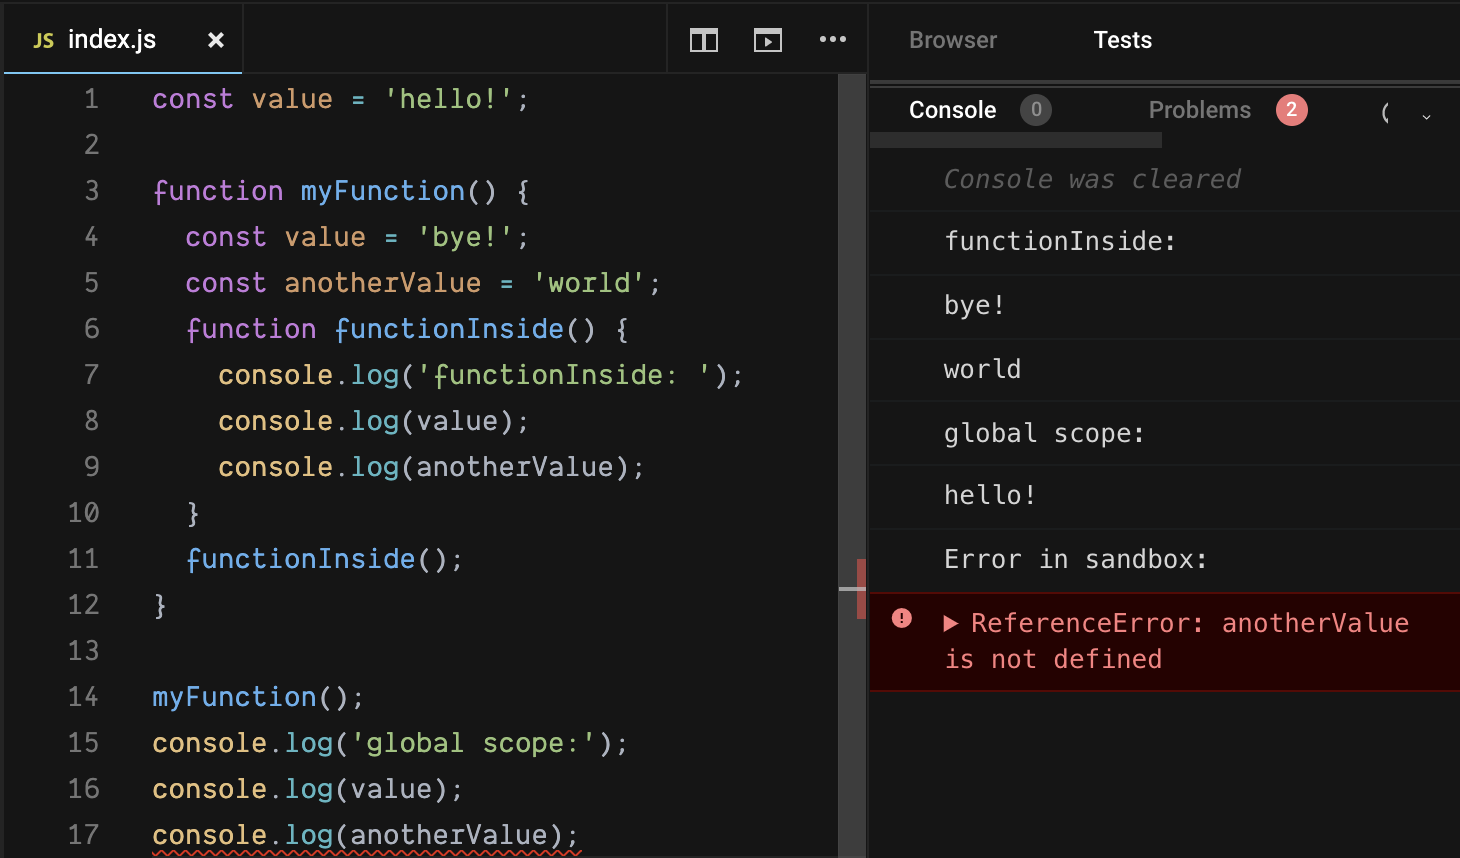Click line number 6 in gutter

91,329
